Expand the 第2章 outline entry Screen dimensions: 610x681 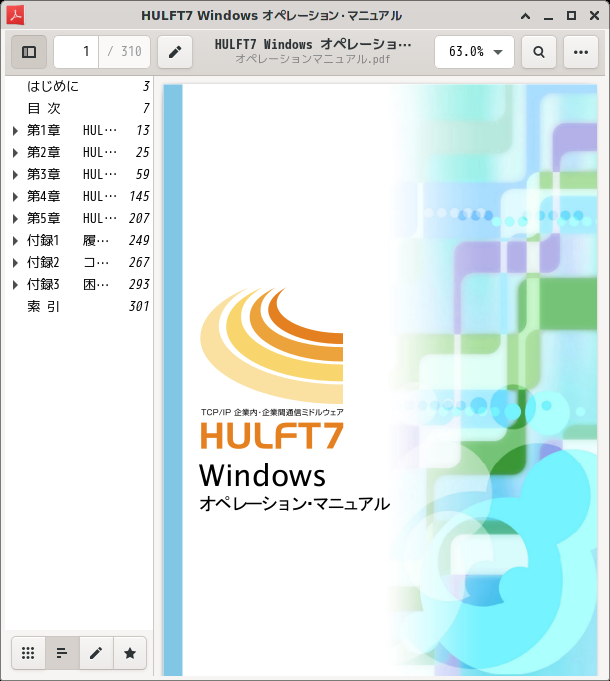click(15, 152)
